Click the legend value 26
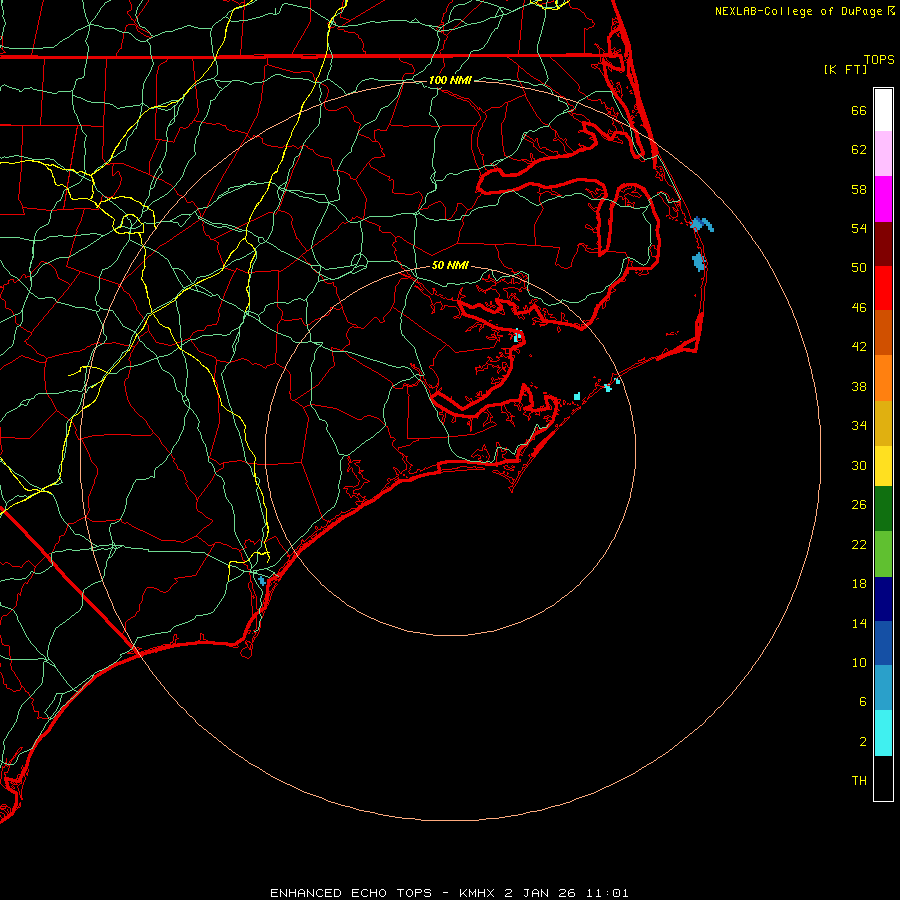 tap(859, 505)
